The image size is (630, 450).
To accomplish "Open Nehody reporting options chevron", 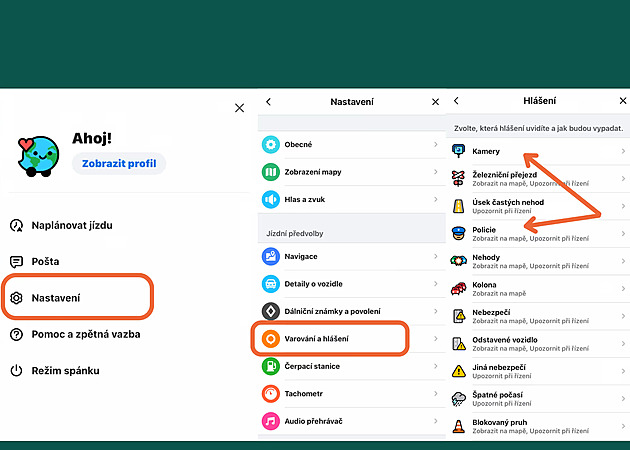I will click(622, 262).
